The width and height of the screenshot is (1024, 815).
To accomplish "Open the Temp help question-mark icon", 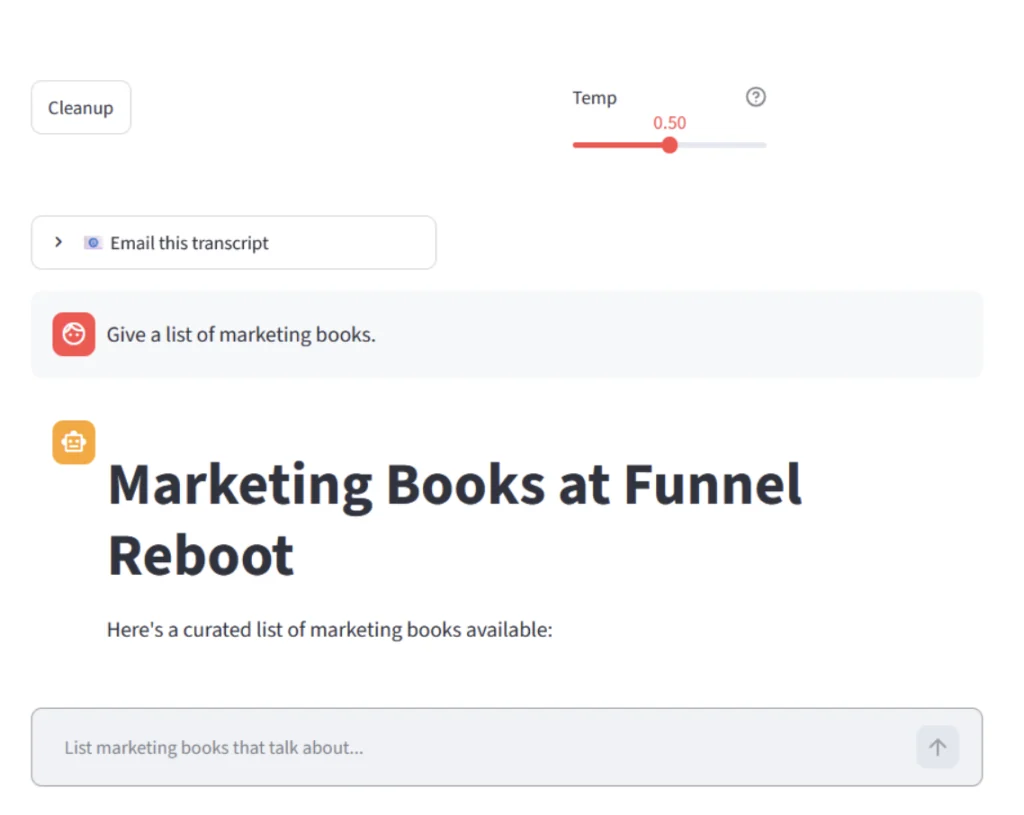I will pyautogui.click(x=756, y=97).
